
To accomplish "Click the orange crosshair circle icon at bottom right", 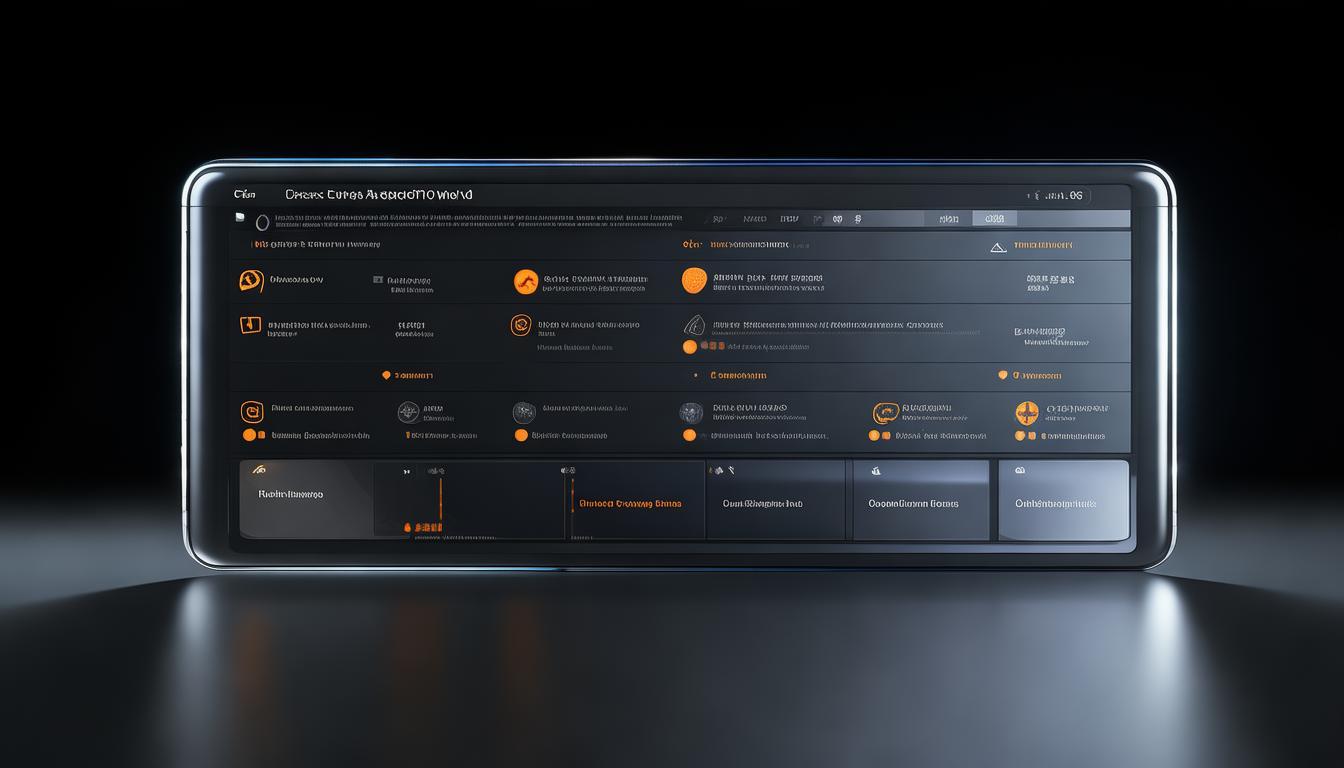I will click(x=1027, y=413).
